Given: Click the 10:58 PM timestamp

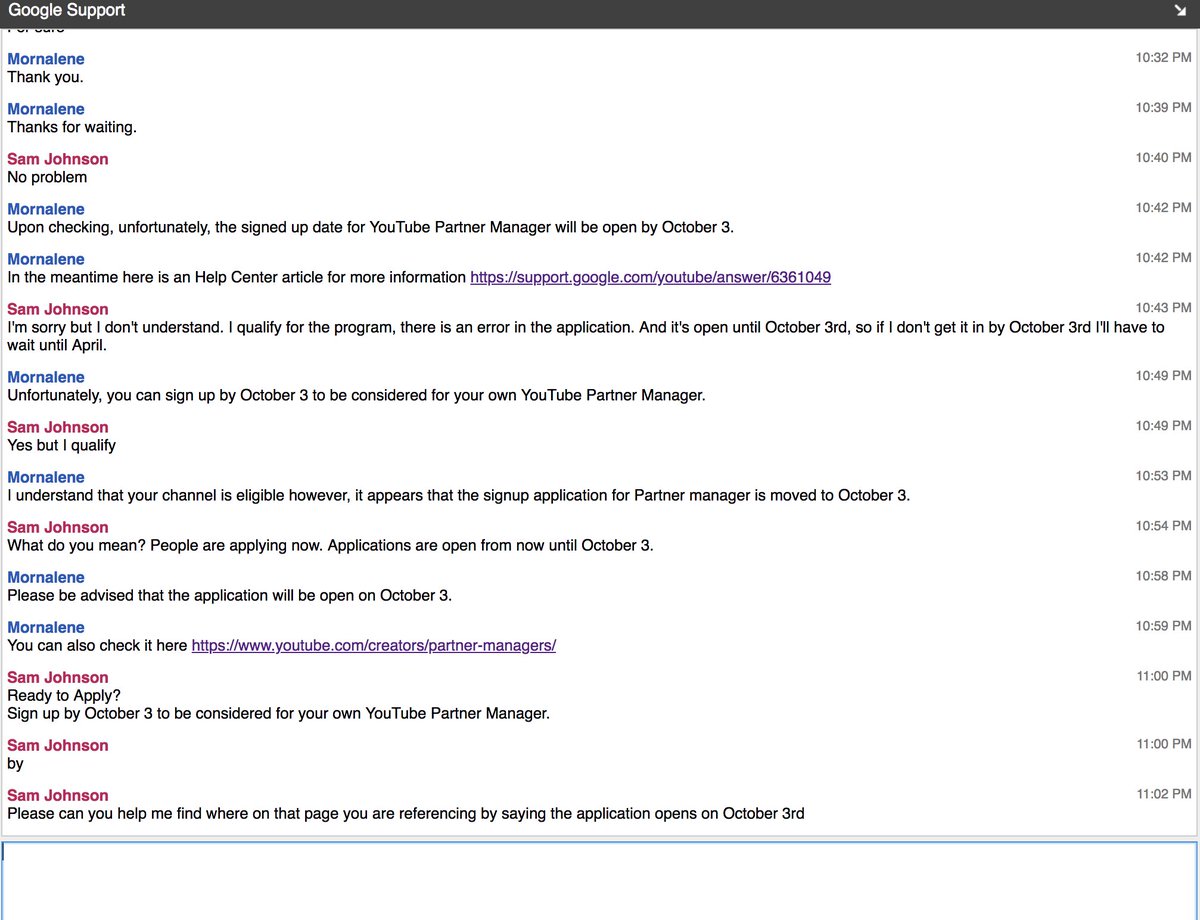Looking at the screenshot, I should coord(1163,575).
